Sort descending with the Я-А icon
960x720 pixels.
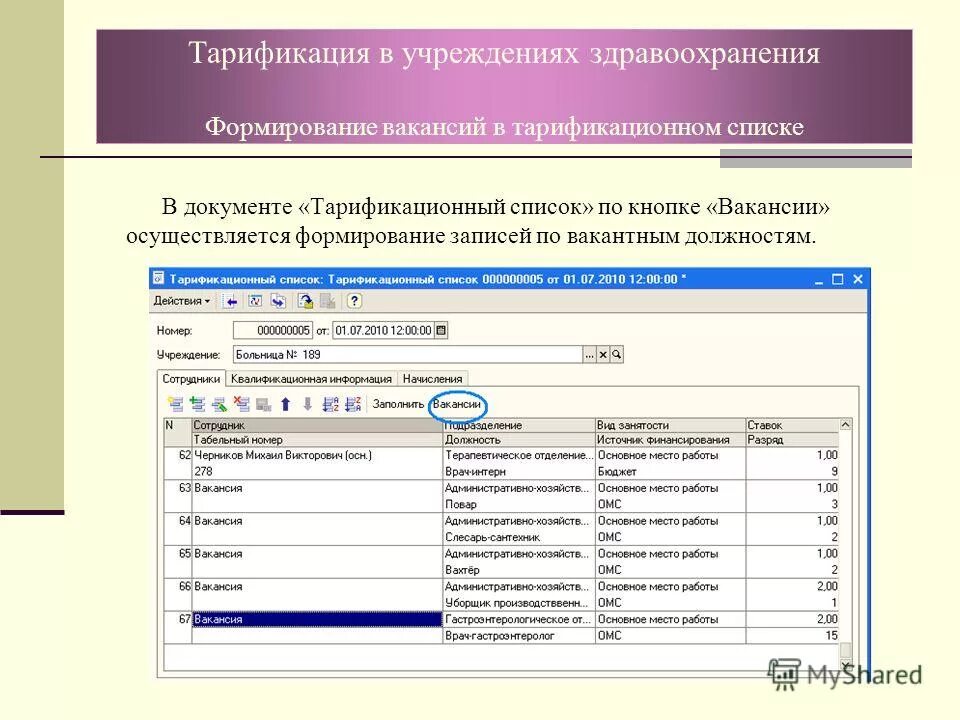351,405
